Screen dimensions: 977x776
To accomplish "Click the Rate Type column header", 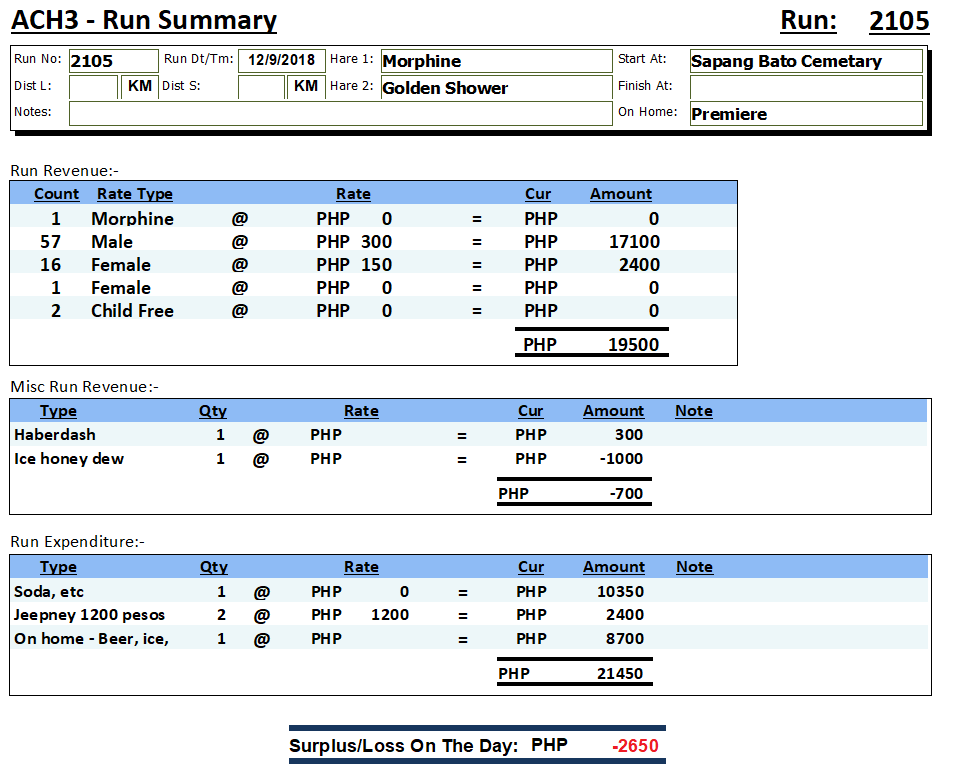I will [x=135, y=194].
